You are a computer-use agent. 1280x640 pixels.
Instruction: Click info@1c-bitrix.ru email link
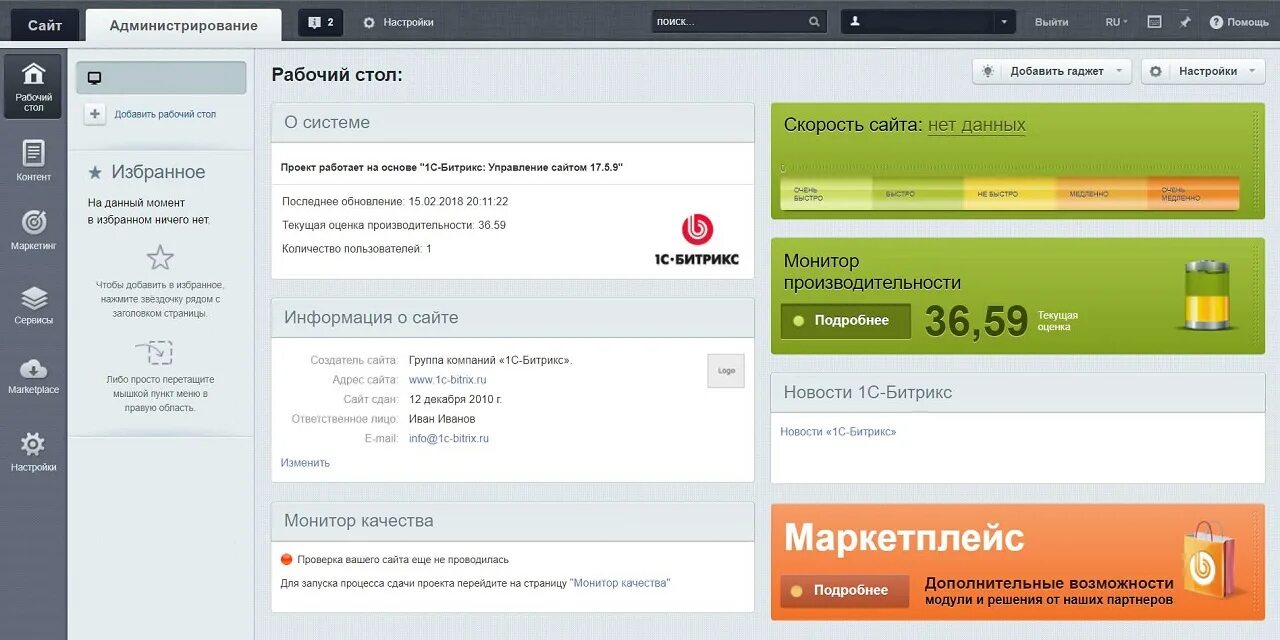(x=449, y=439)
